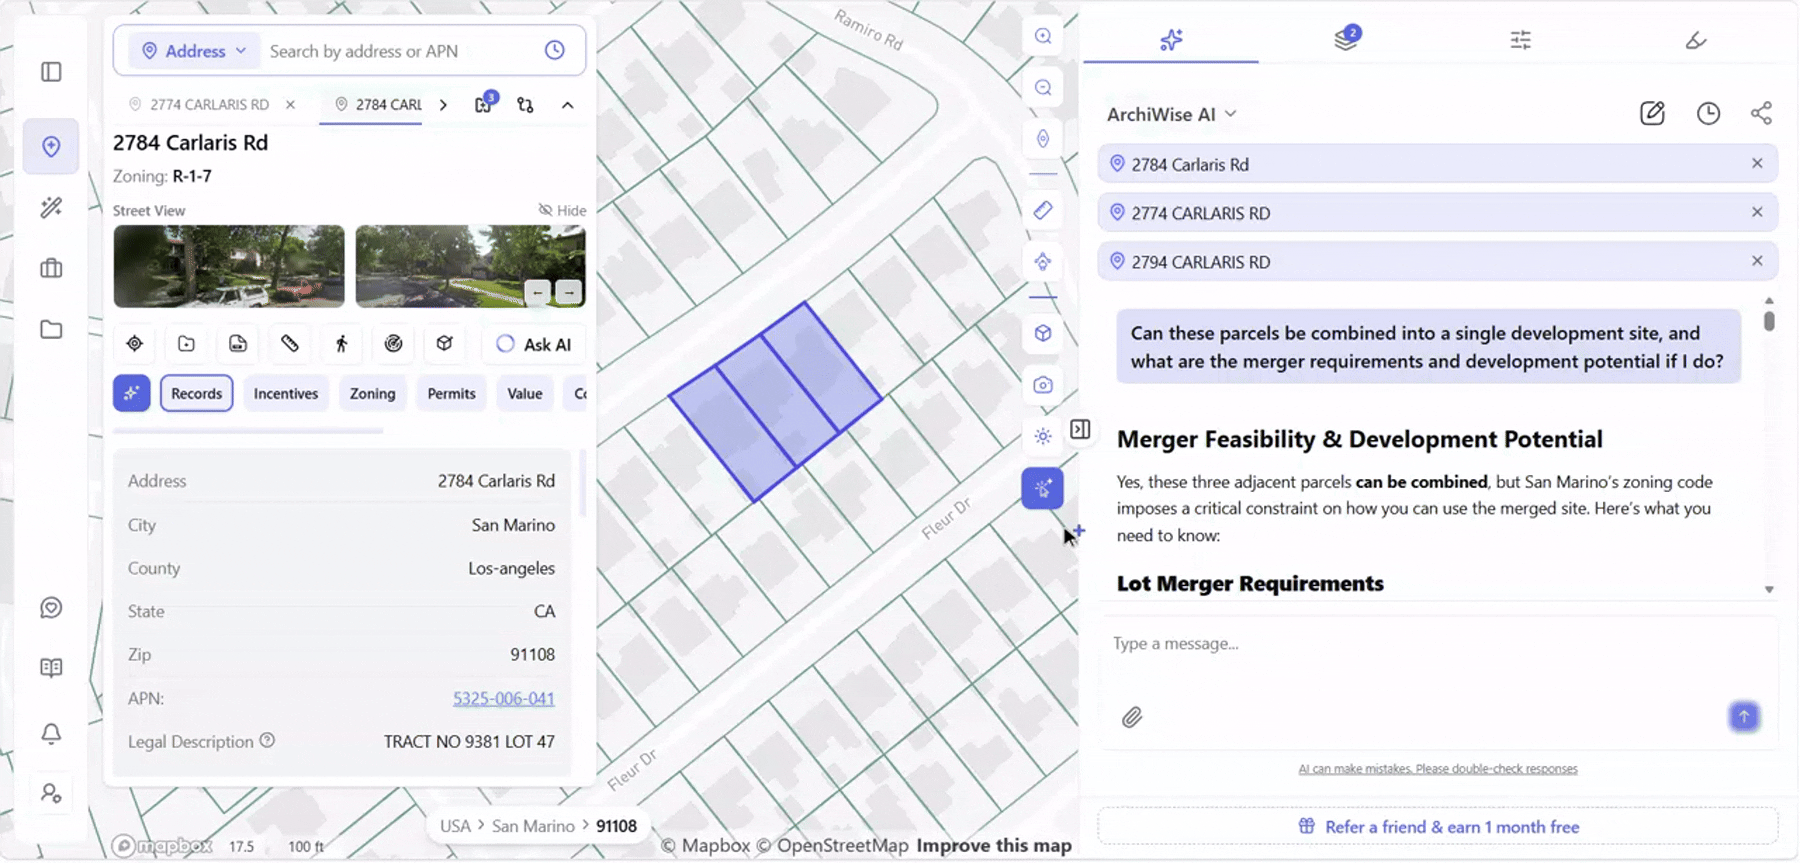Click the blue AI sparkle map button
Image resolution: width=1800 pixels, height=863 pixels.
(1043, 488)
